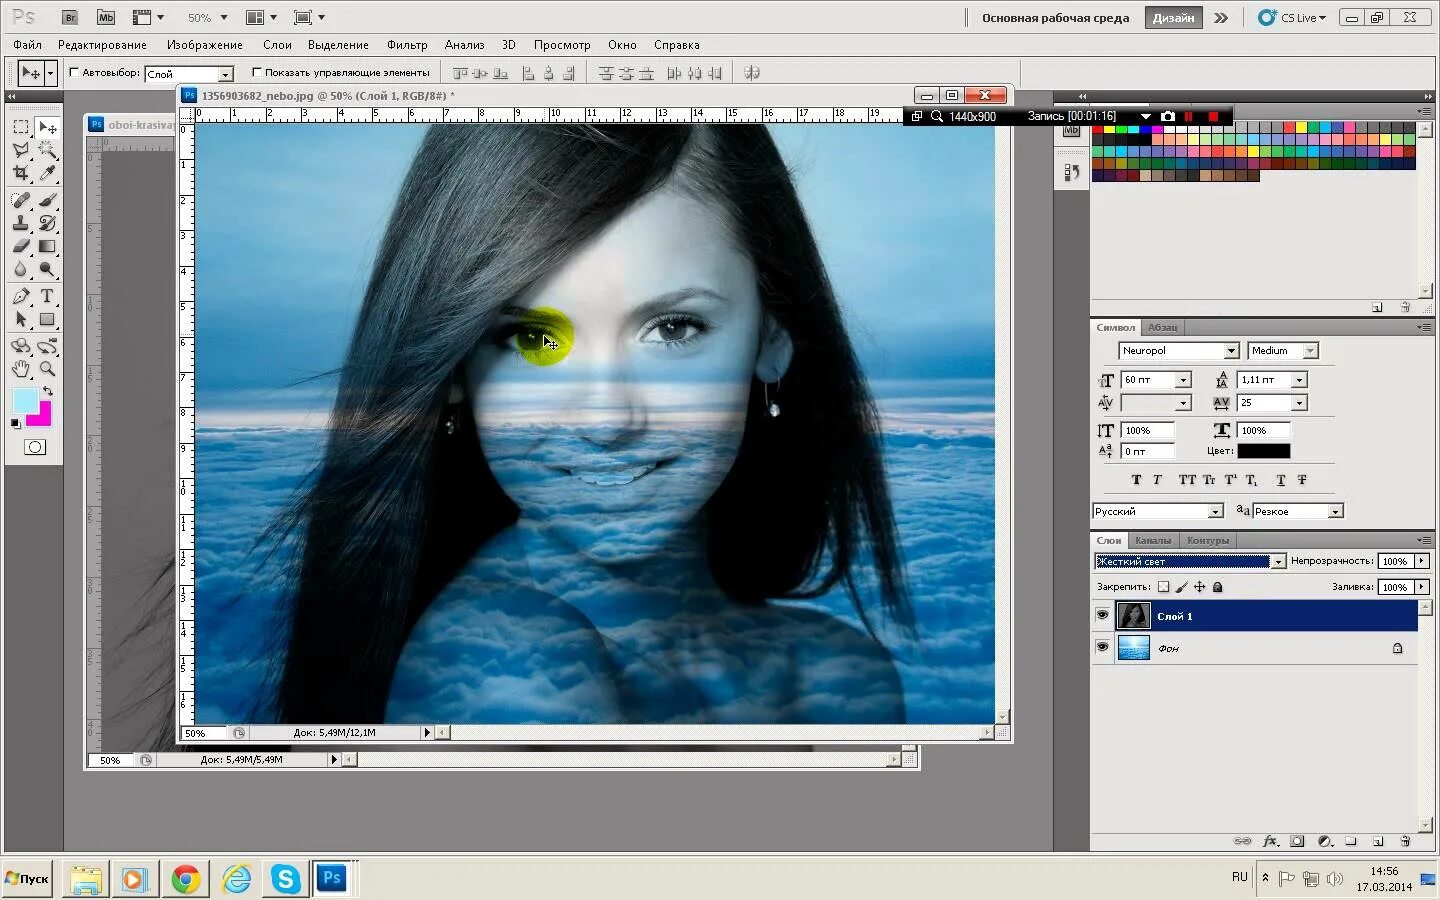Swap foreground and background colors
The image size is (1440, 900).
tap(47, 391)
